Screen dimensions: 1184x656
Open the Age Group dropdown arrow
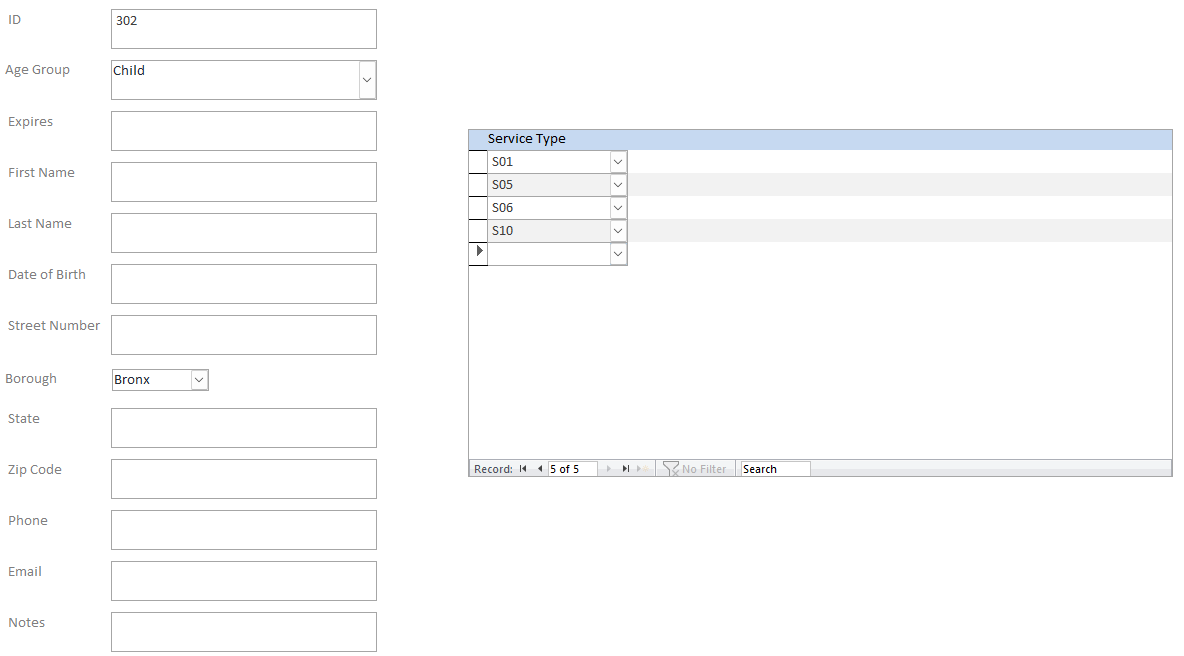point(367,80)
